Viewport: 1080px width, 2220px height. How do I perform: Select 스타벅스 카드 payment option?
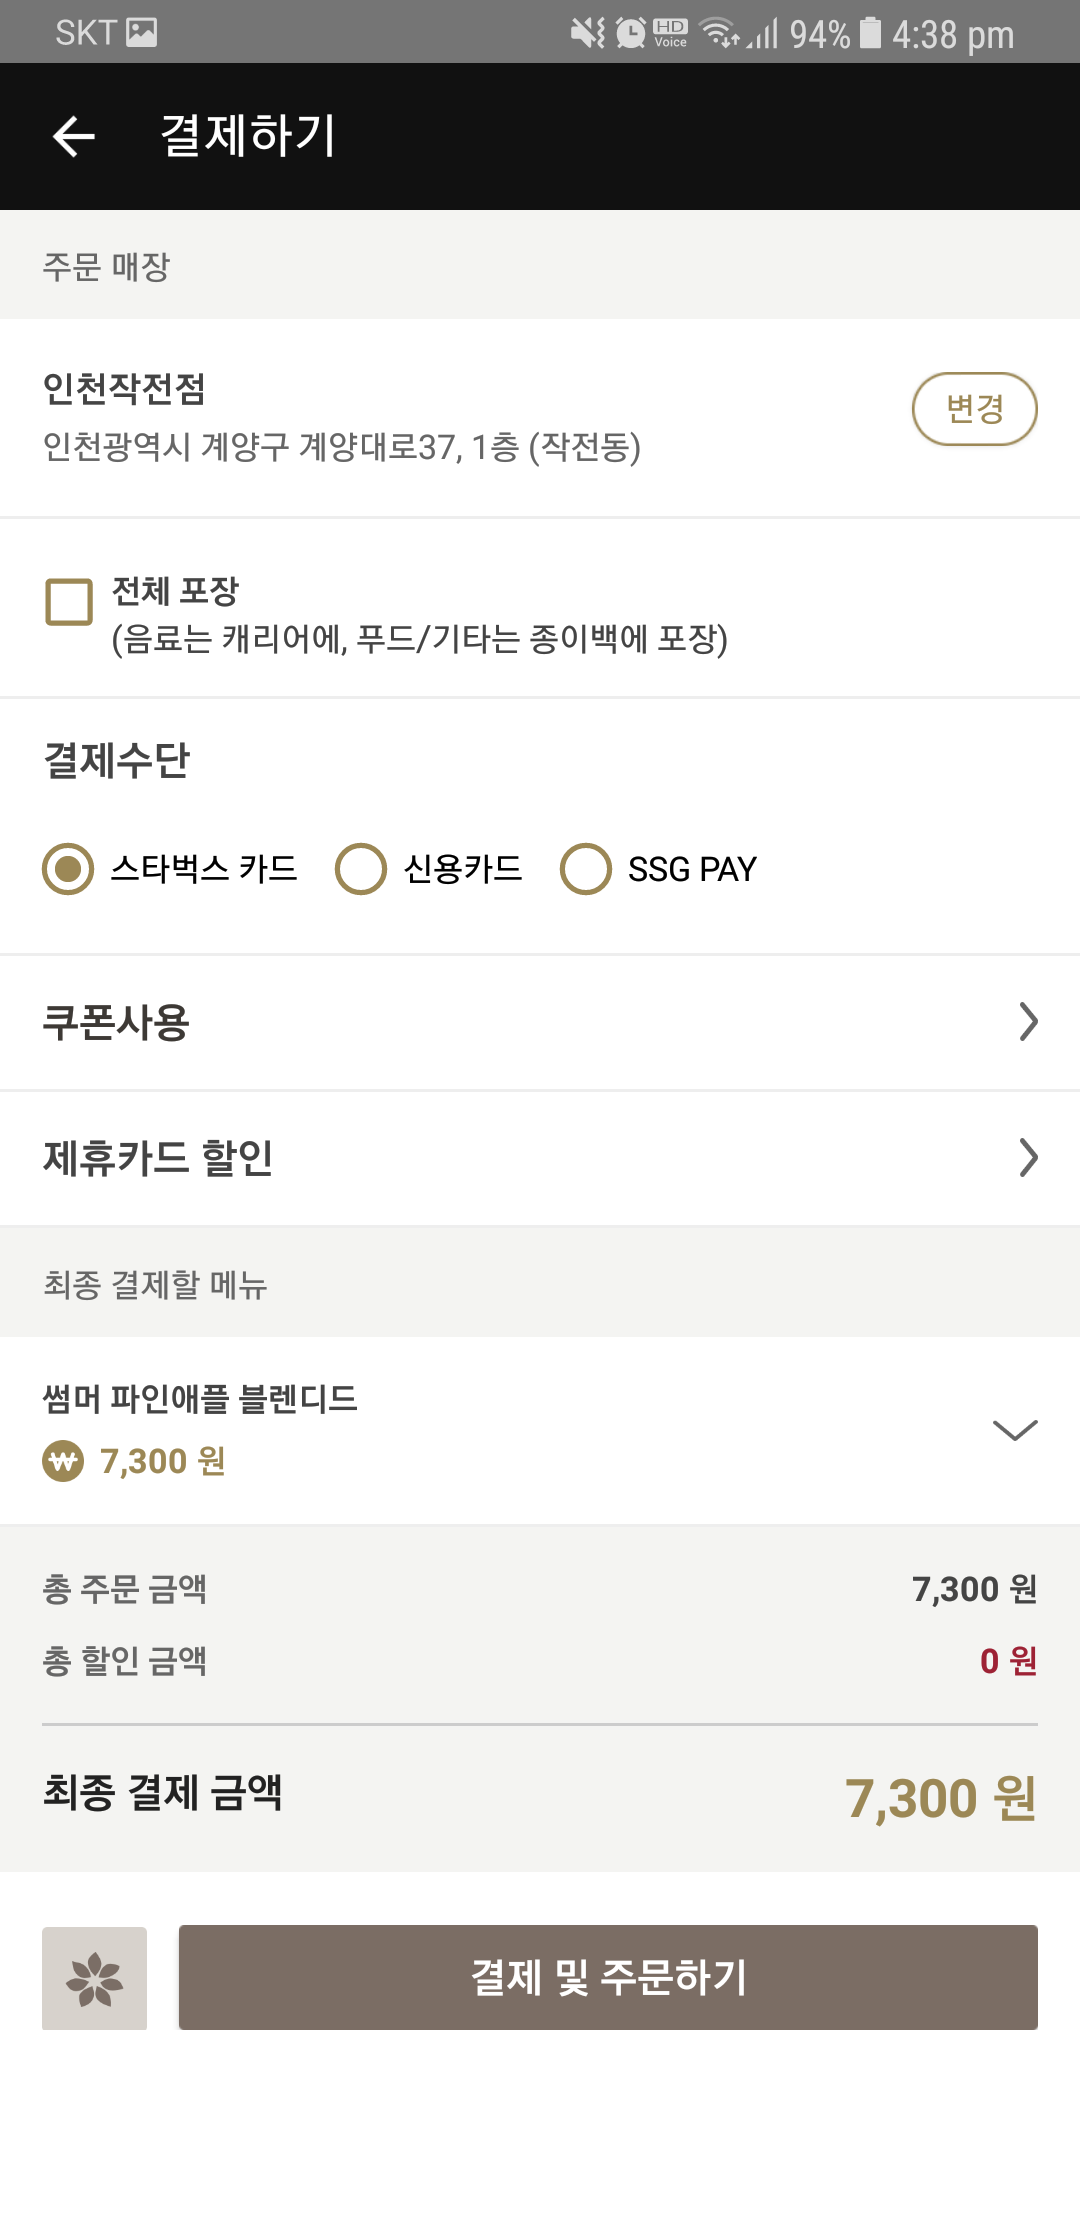(68, 868)
